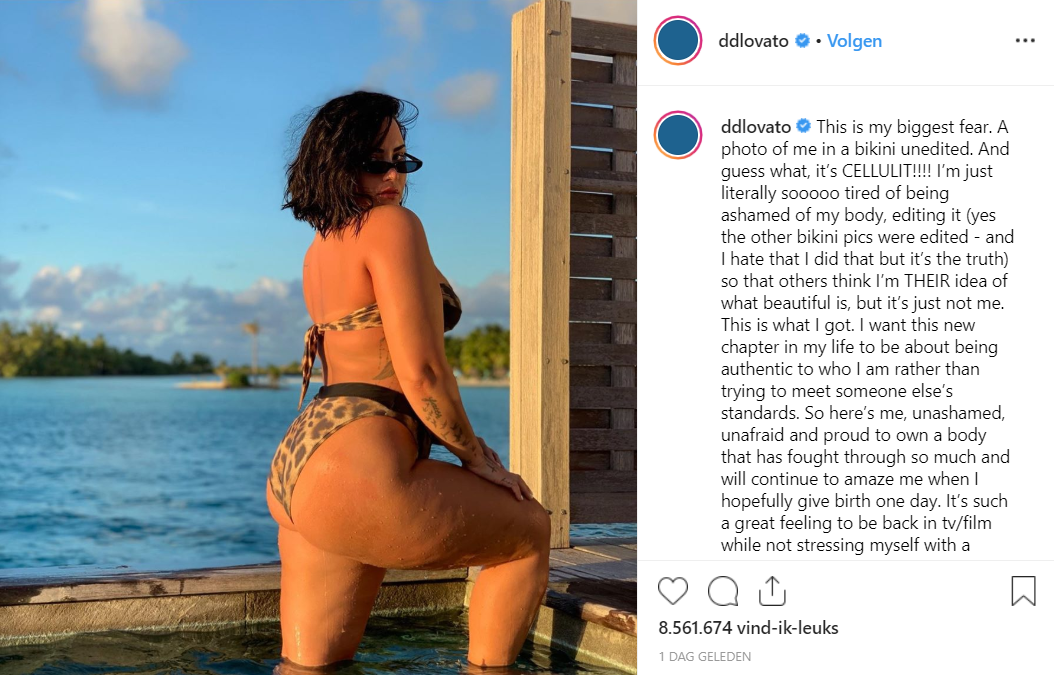This screenshot has height=675, width=1054.
Task: Click the main post photo
Action: 318,338
